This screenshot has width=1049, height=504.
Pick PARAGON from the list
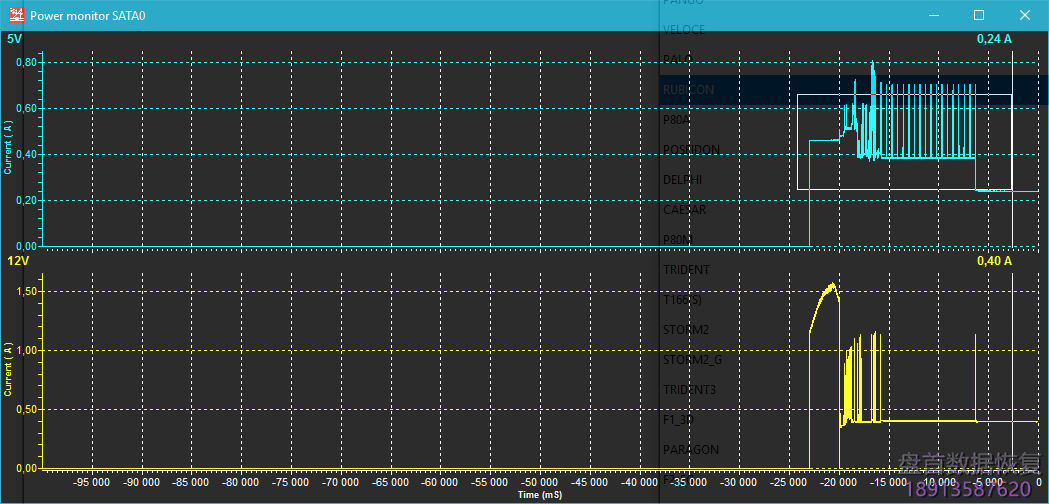click(x=690, y=450)
